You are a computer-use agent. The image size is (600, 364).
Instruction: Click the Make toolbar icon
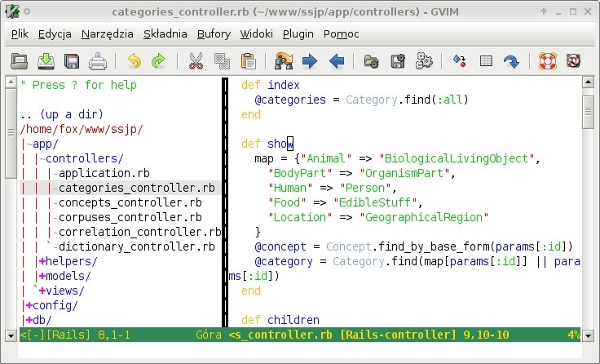click(x=459, y=61)
